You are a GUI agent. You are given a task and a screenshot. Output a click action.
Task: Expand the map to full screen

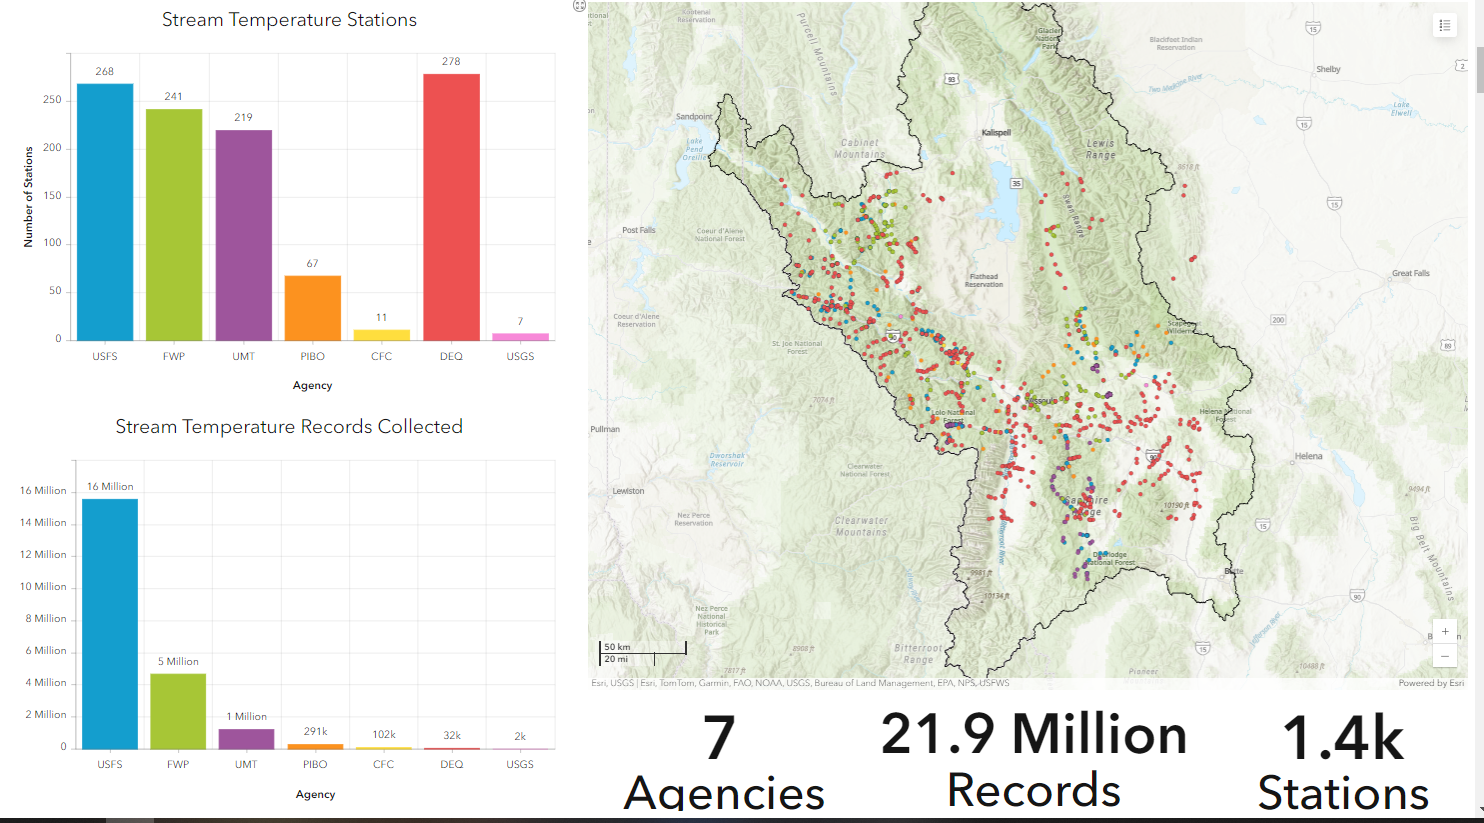(578, 7)
